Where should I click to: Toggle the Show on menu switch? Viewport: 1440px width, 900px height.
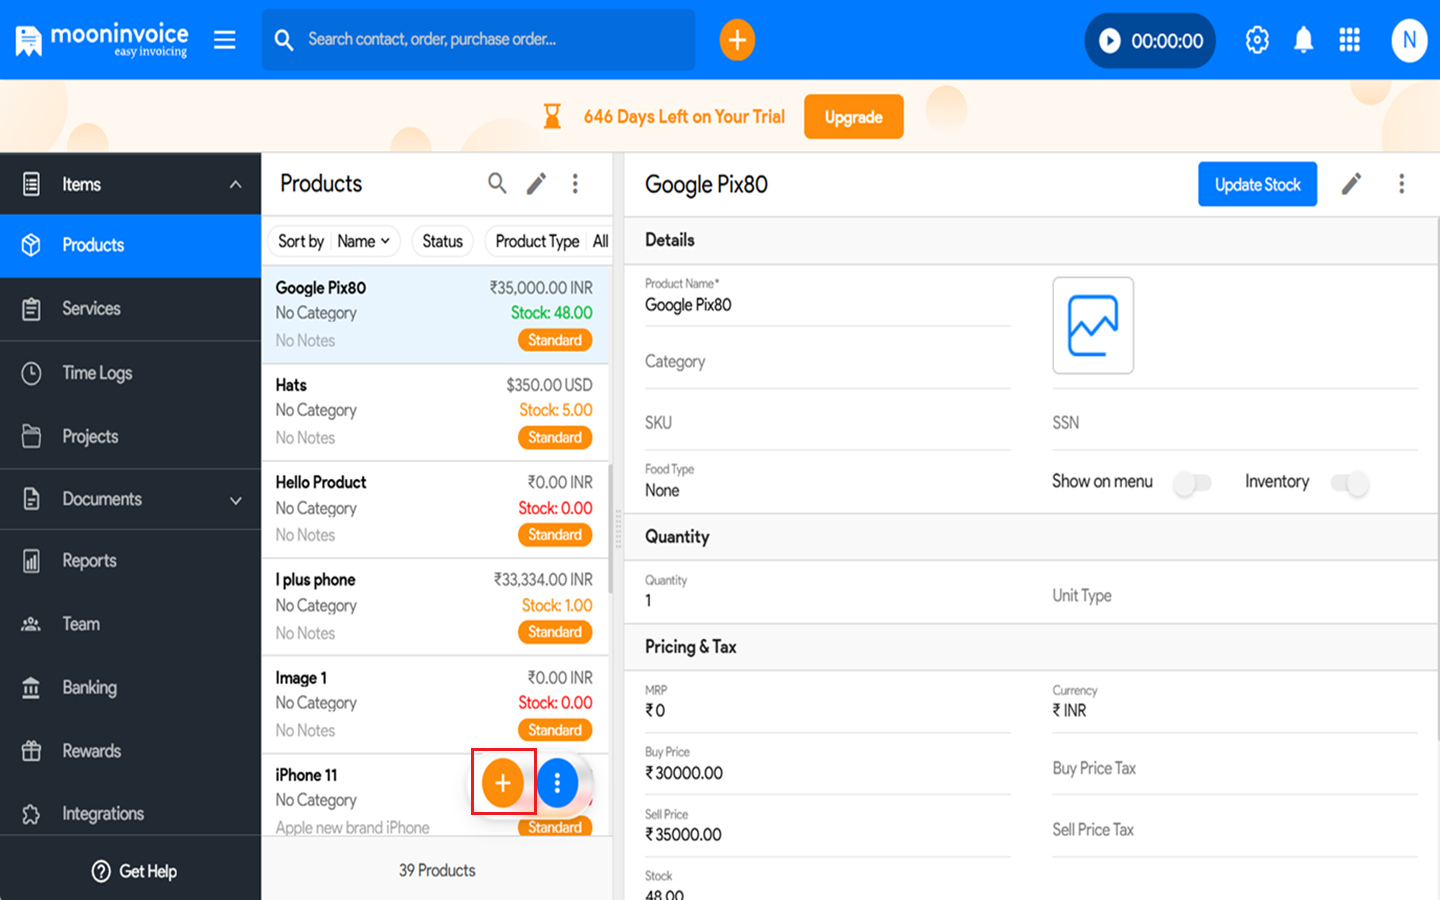[x=1192, y=484]
